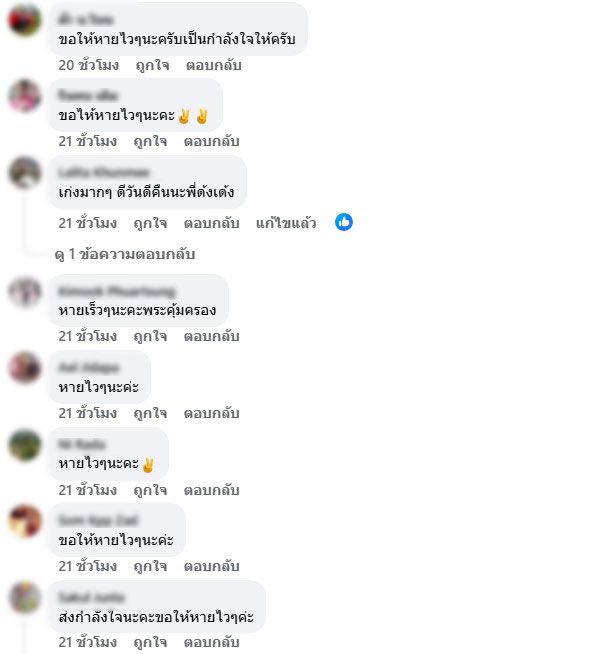Click 21 ชั่วโมง timestamp under ส่งกำลังใจ comment
Image resolution: width=602 pixels, height=654 pixels.
[88, 642]
